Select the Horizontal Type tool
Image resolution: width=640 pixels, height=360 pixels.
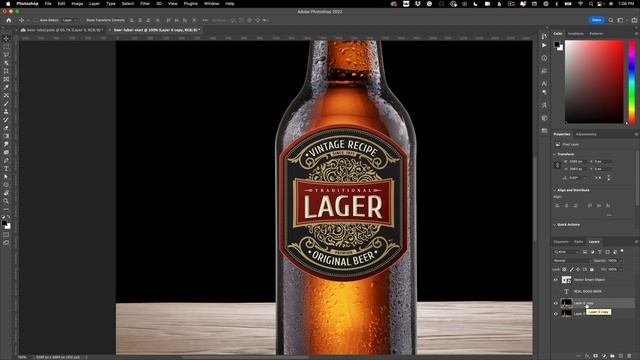(6, 169)
